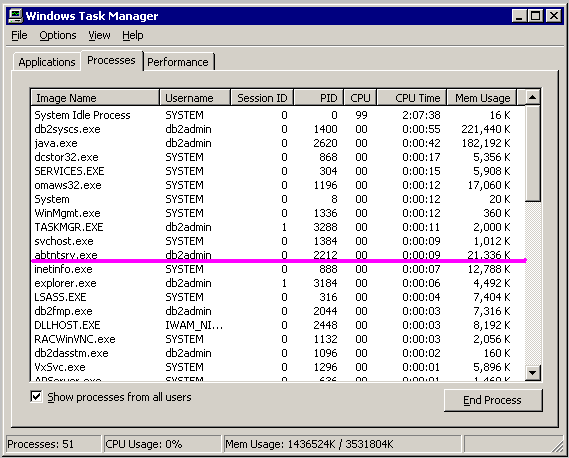
Task: Click the Task Manager title bar icon
Action: pyautogui.click(x=16, y=16)
